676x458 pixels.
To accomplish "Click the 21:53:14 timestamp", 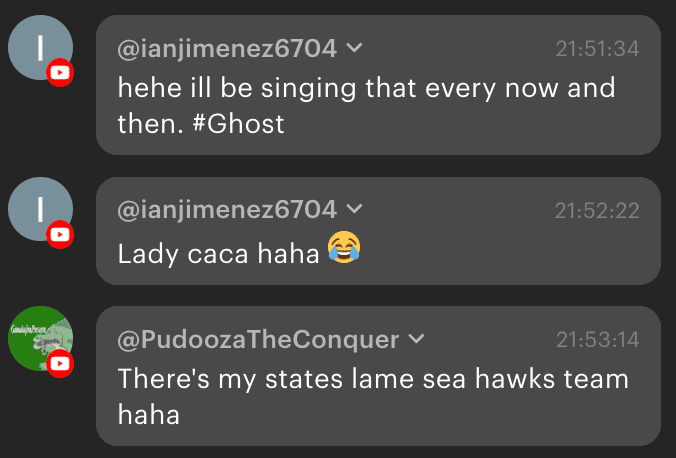I will tap(597, 340).
